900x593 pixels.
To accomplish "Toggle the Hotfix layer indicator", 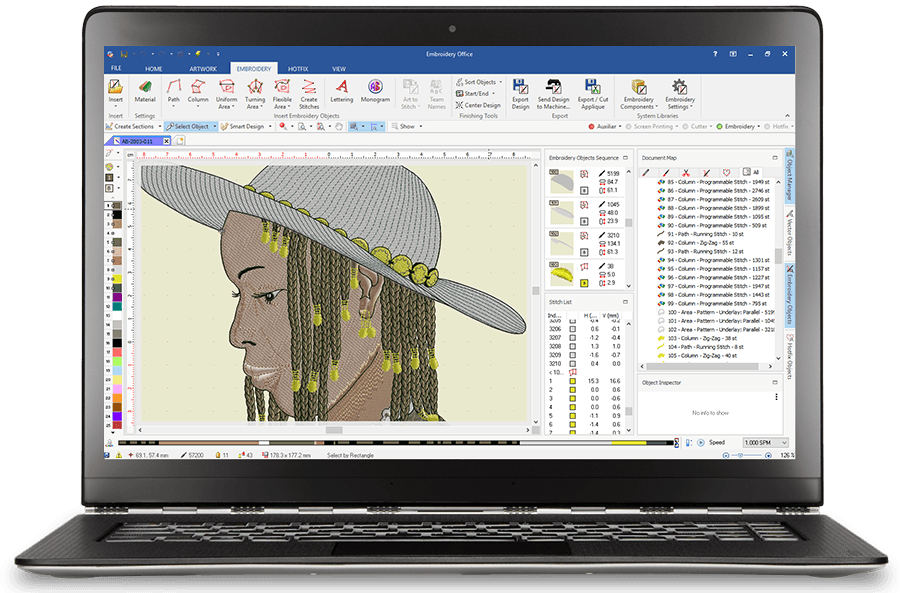I will [767, 126].
